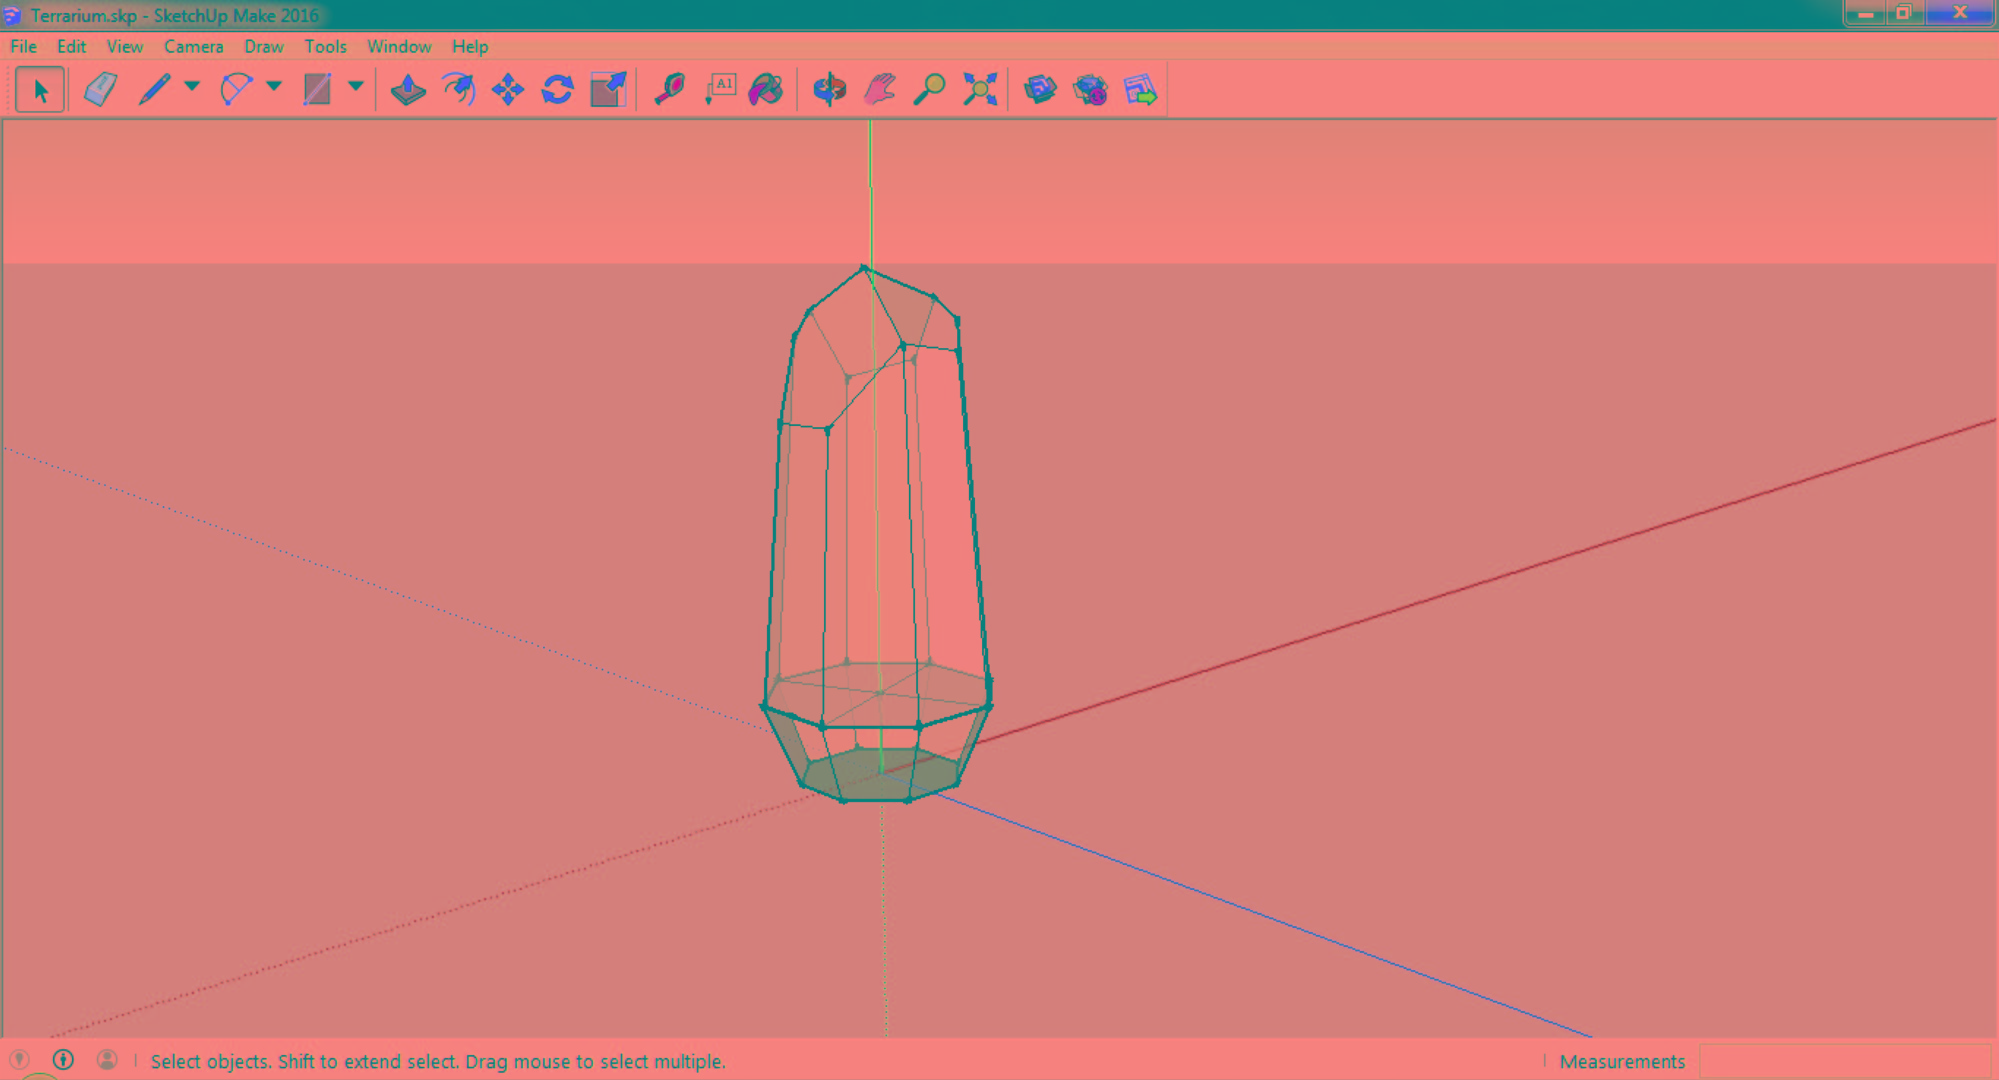Toggle Instructor info icon in status bar
The image size is (1999, 1080).
tap(63, 1060)
